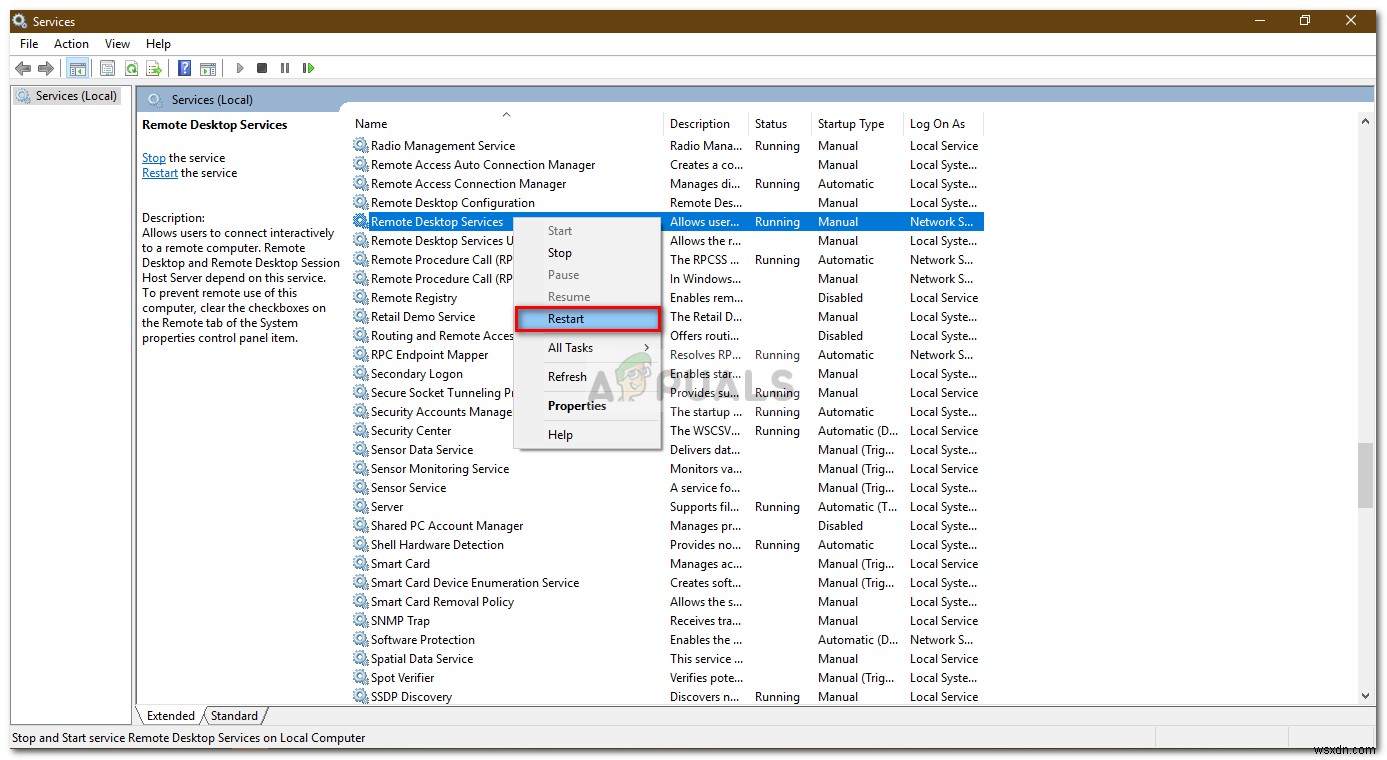Screen dimensions: 1387x760
Task: Select the Remote Access Connection Manager service
Action: [x=668, y=184]
